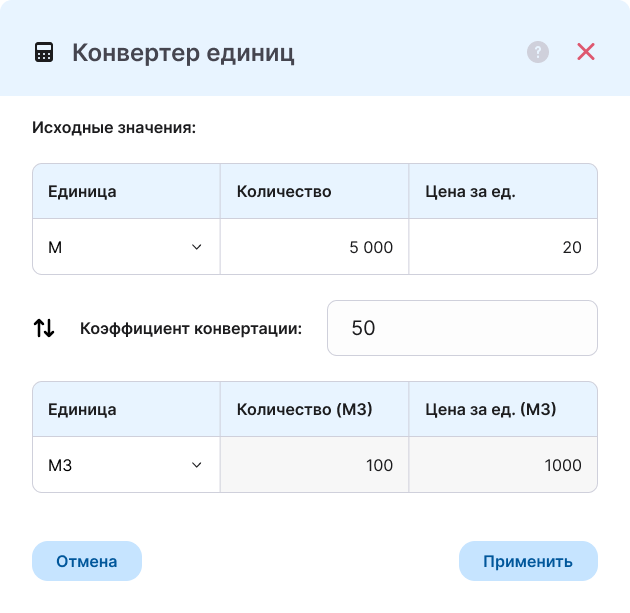Image resolution: width=630 pixels, height=613 pixels.
Task: Click the calculator icon in the header
Action: coord(44,52)
